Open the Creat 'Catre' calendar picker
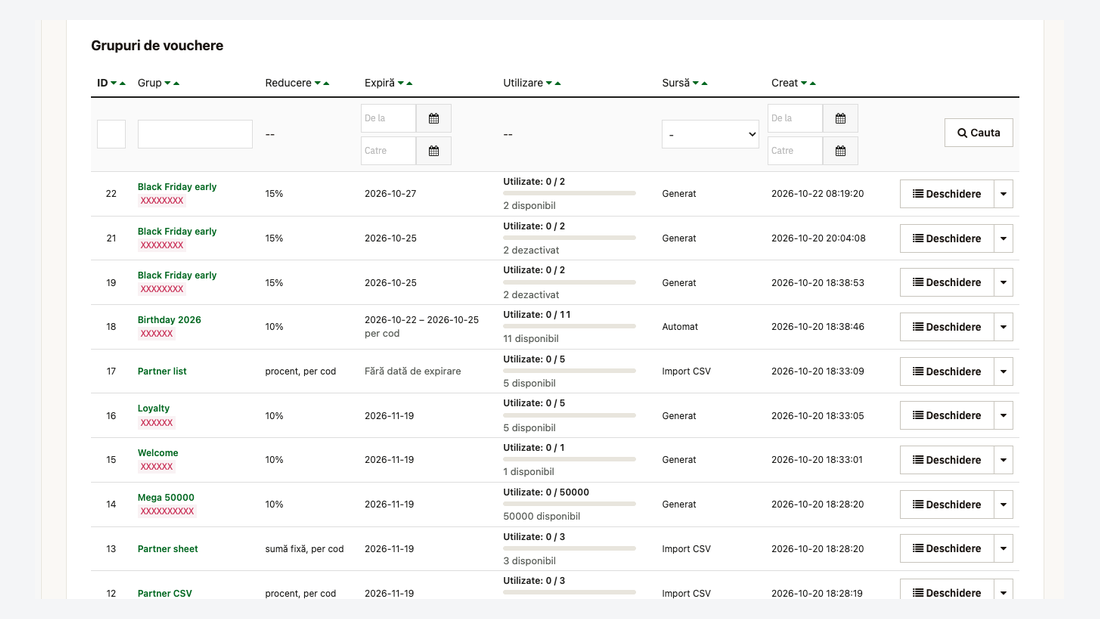This screenshot has height=619, width=1100. point(840,151)
